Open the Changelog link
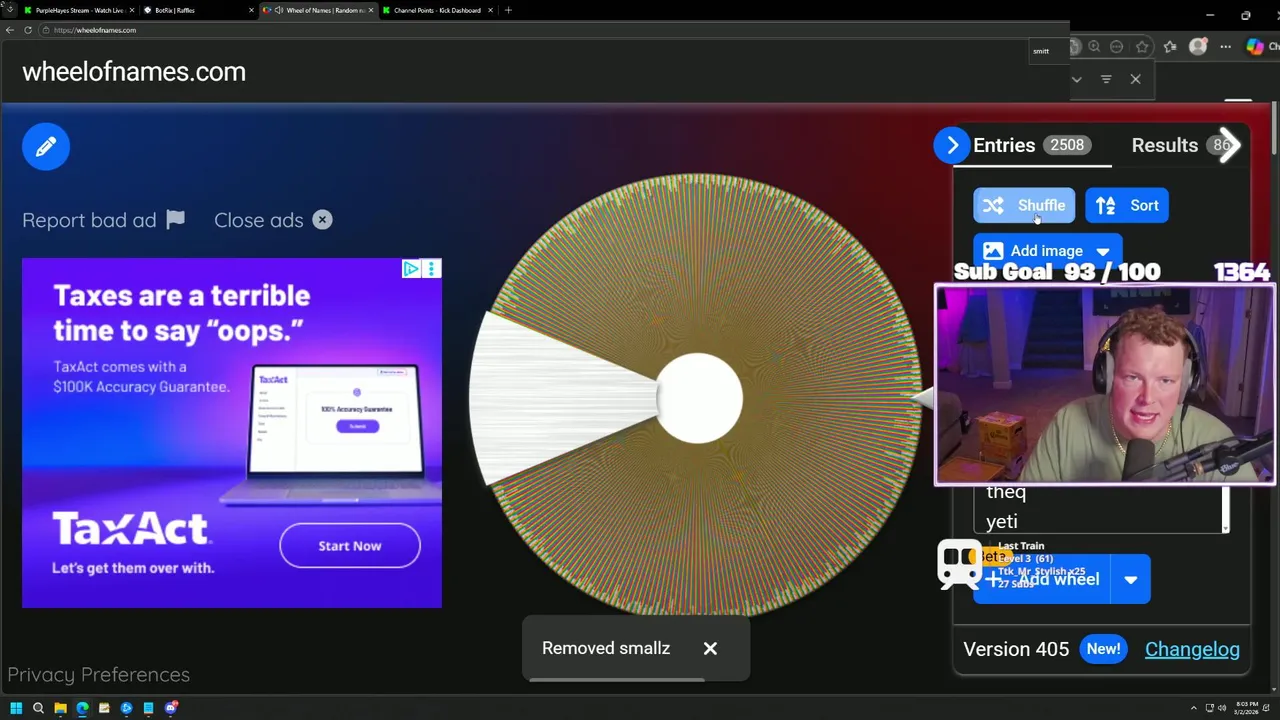Screen dimensions: 1280x720 pos(1192,649)
